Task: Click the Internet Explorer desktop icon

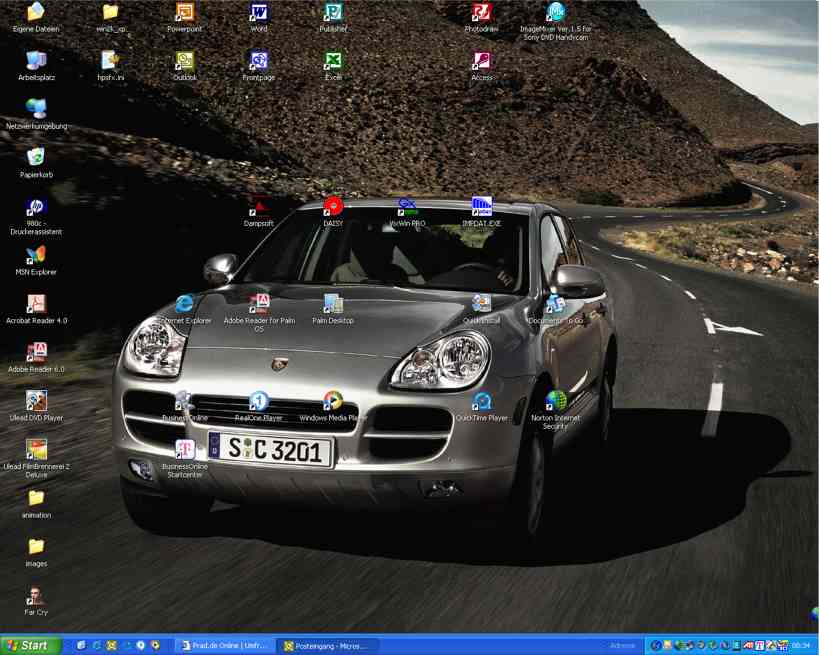Action: point(184,304)
